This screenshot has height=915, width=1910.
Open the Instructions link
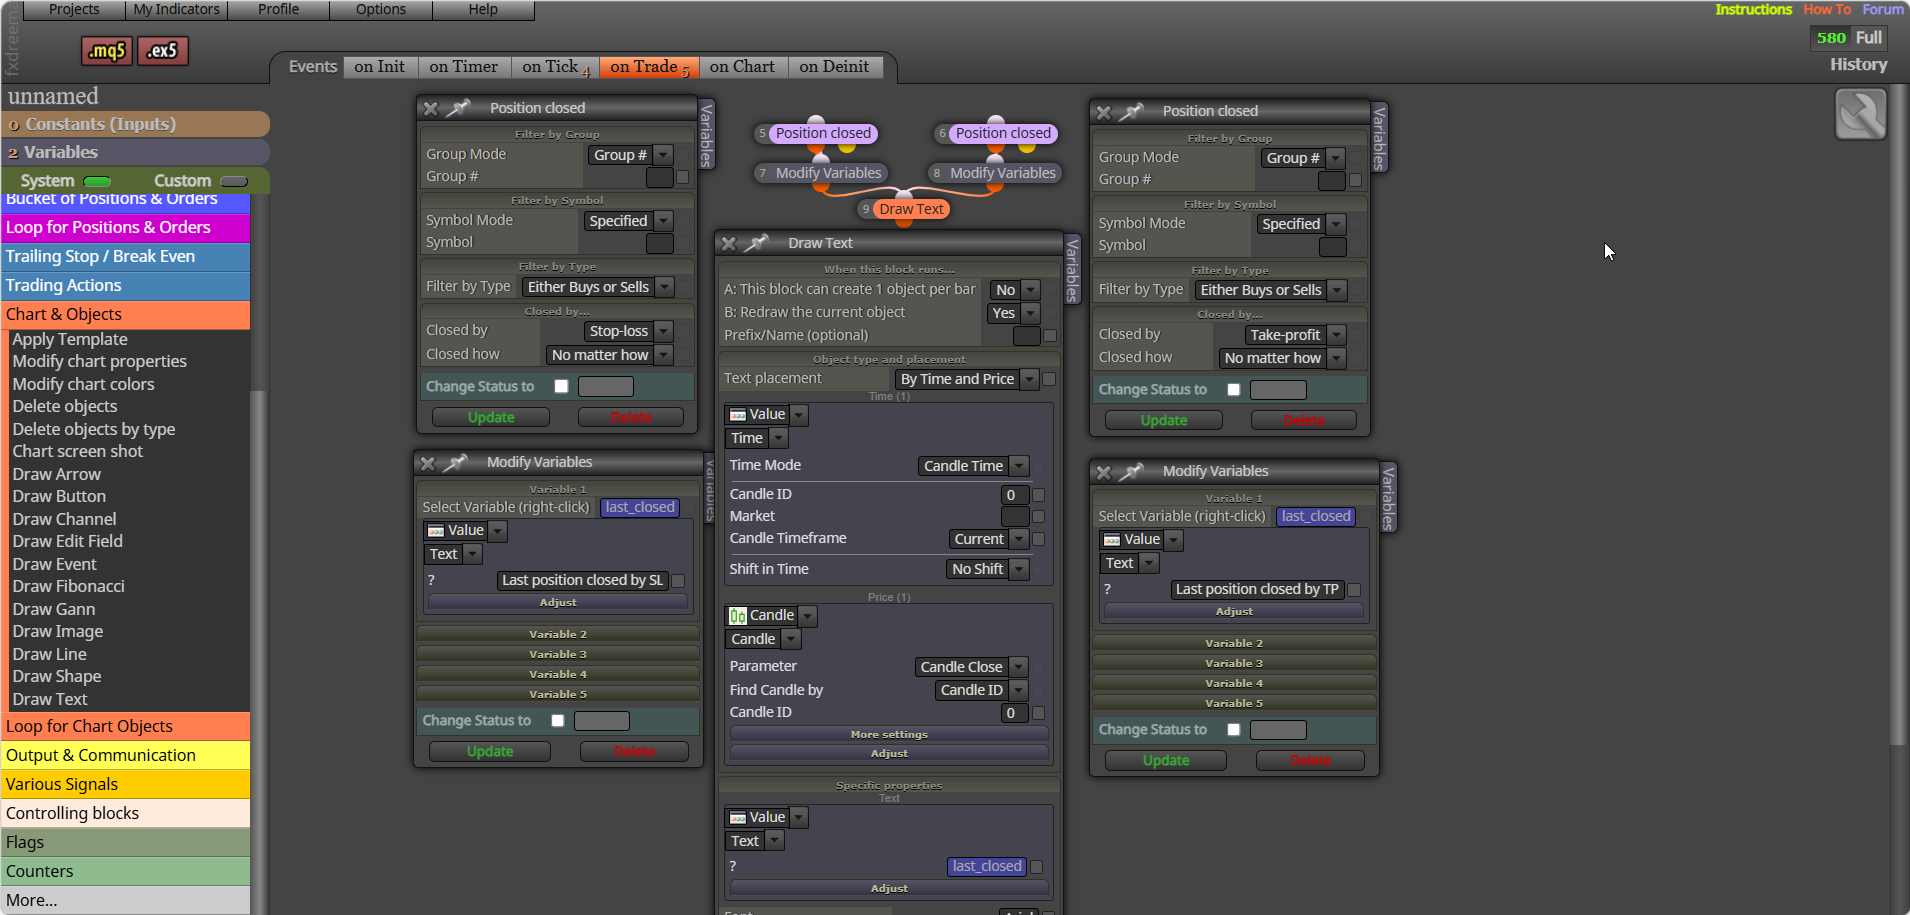pos(1753,9)
